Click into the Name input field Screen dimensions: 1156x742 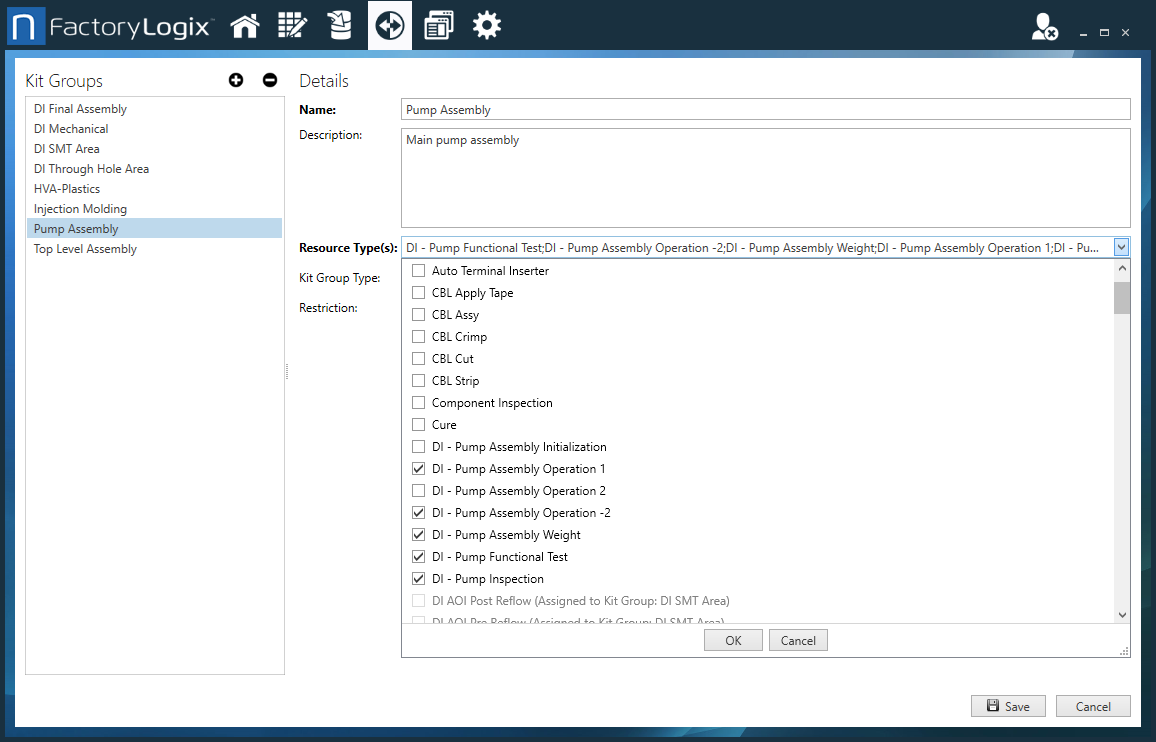click(765, 109)
